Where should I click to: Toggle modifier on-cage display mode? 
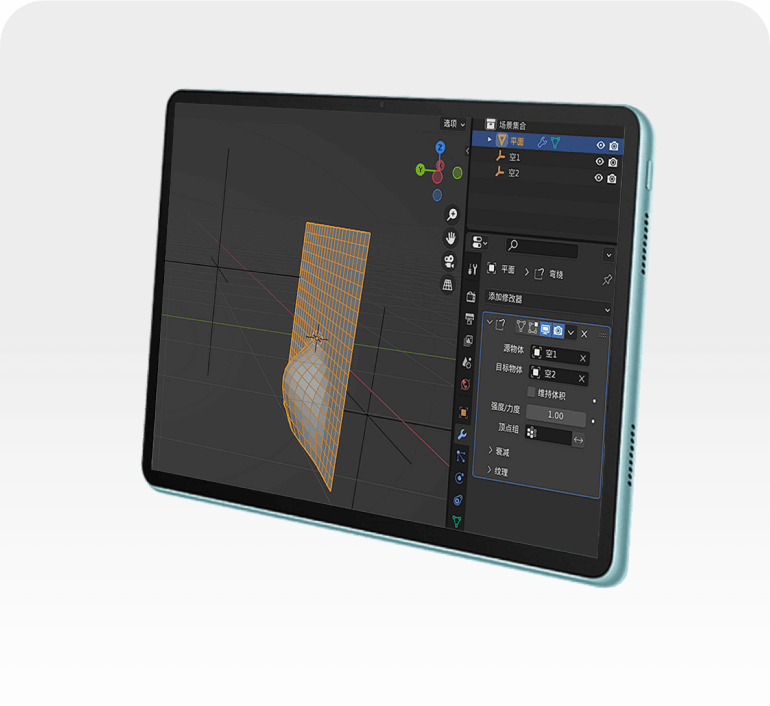pos(521,326)
